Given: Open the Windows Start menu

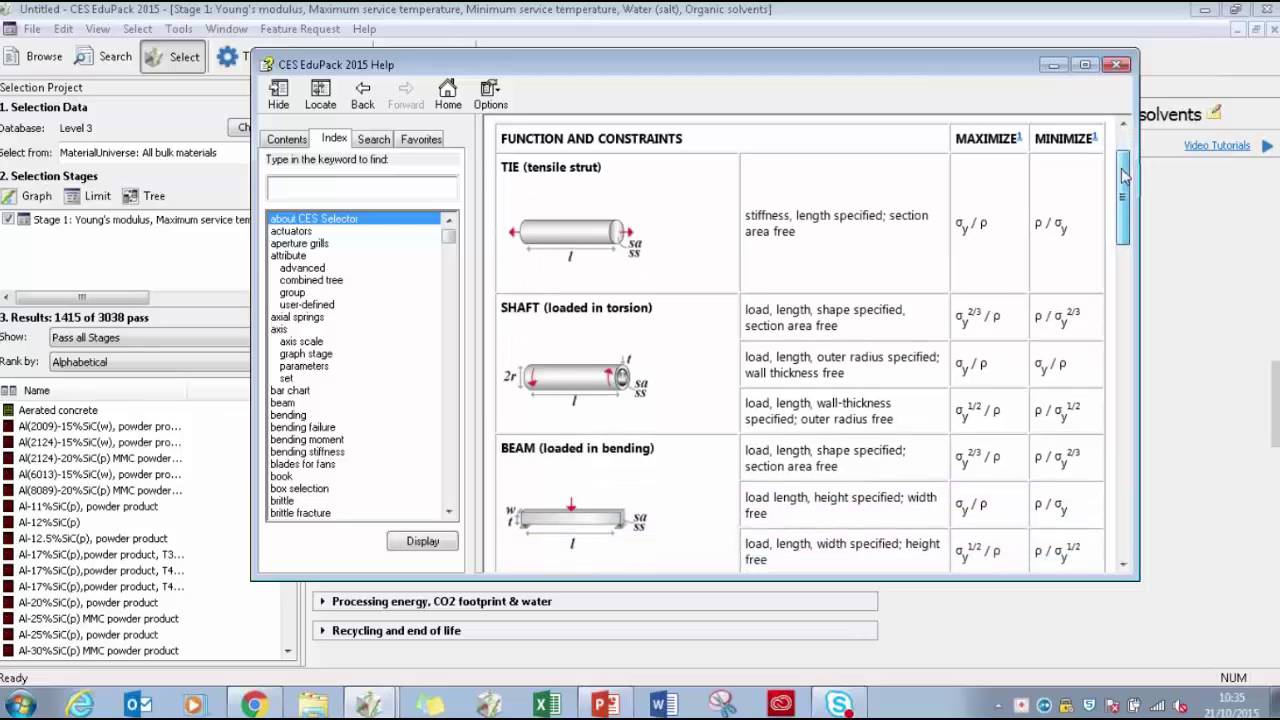Looking at the screenshot, I should 20,704.
